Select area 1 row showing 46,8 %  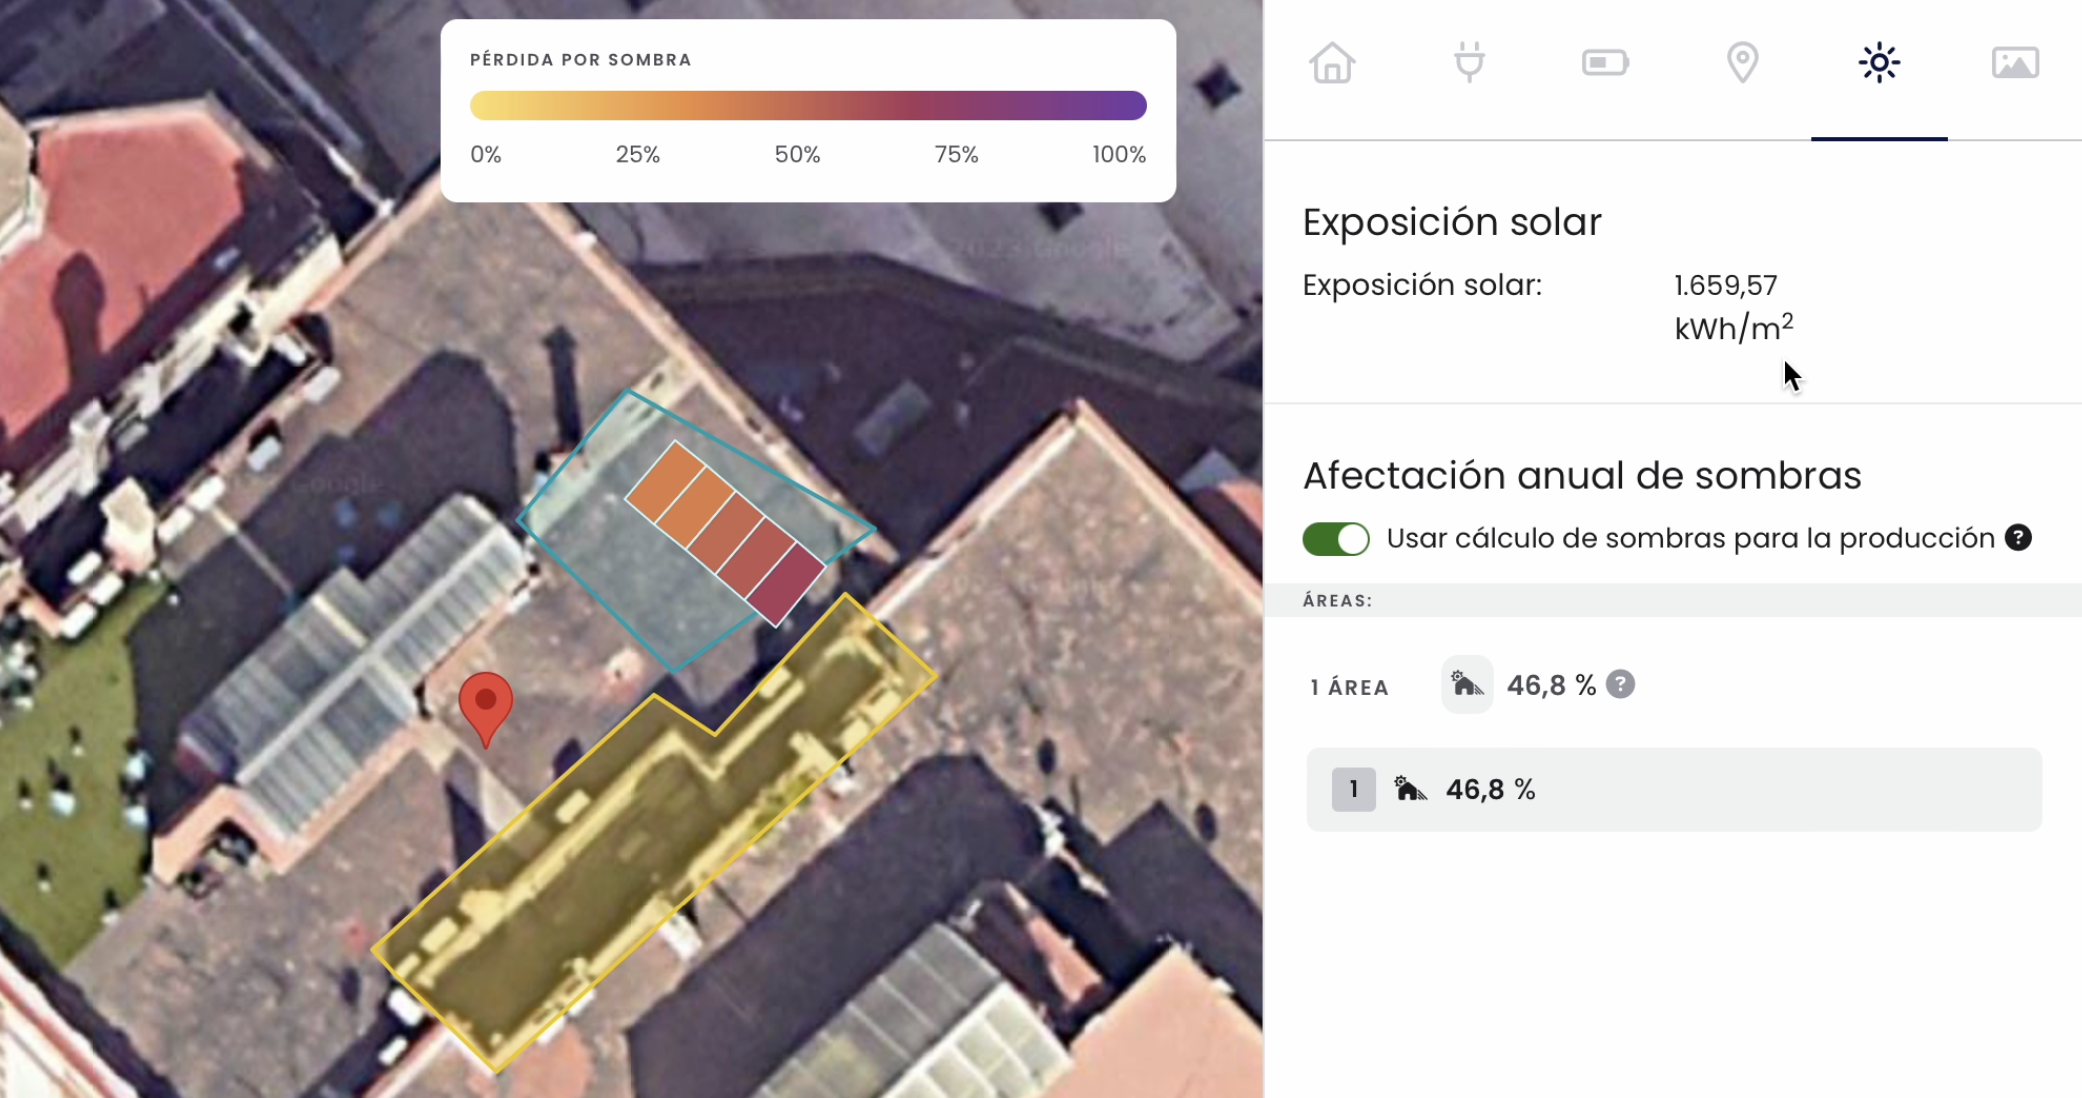[x=1673, y=789]
